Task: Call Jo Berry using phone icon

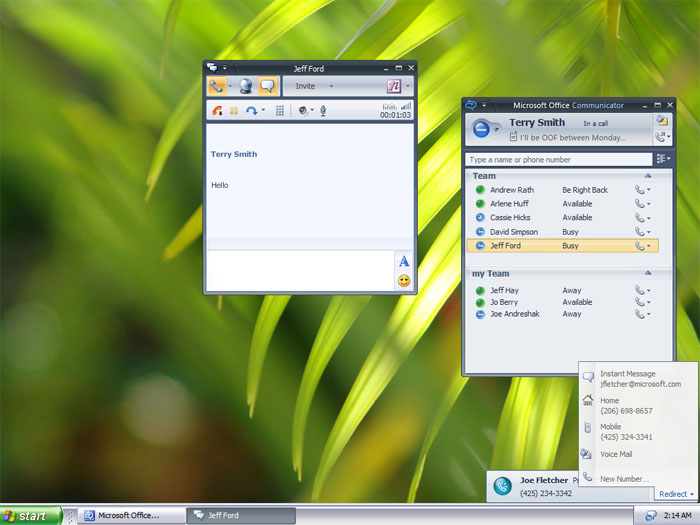Action: (640, 302)
